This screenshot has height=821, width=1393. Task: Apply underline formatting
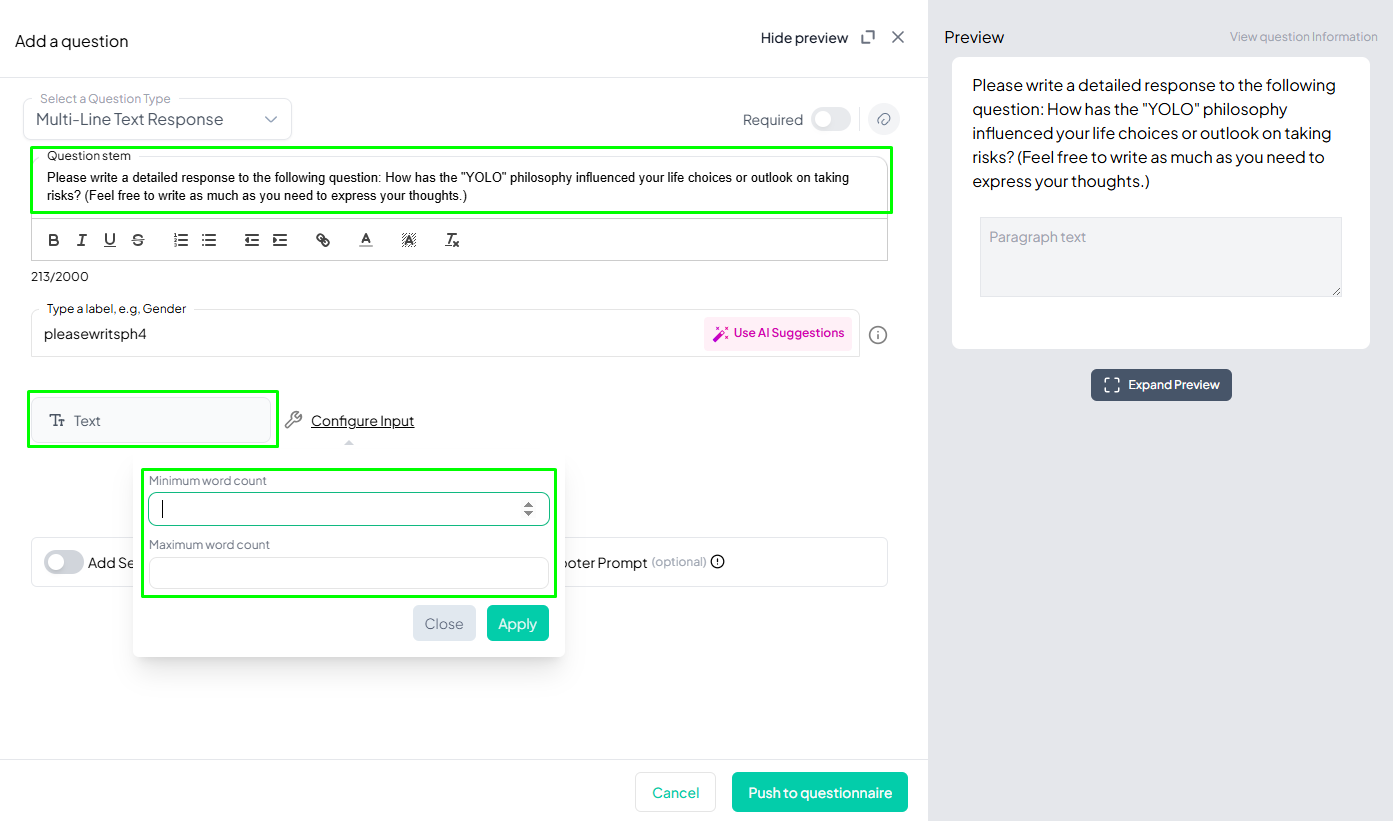(110, 240)
